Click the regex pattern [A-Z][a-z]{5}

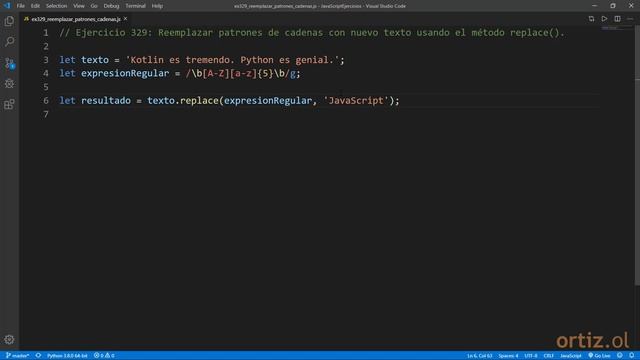[x=238, y=73]
